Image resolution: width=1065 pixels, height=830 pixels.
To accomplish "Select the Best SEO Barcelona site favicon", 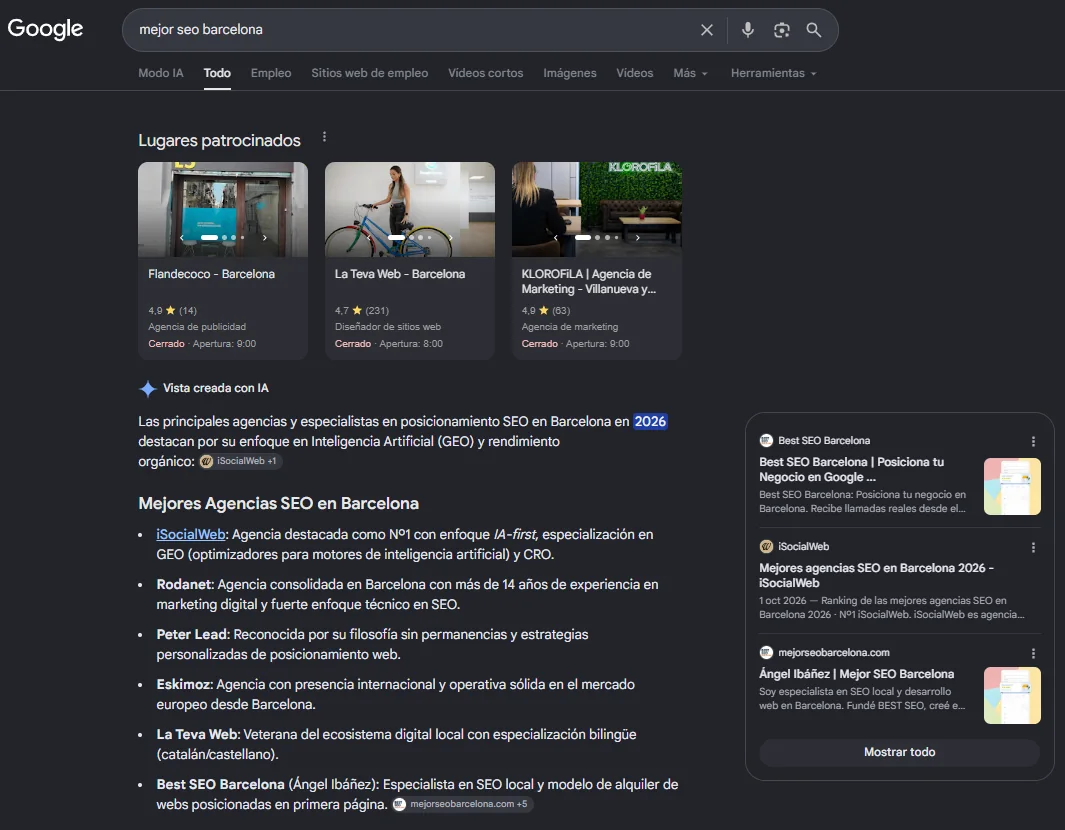I will pos(766,440).
